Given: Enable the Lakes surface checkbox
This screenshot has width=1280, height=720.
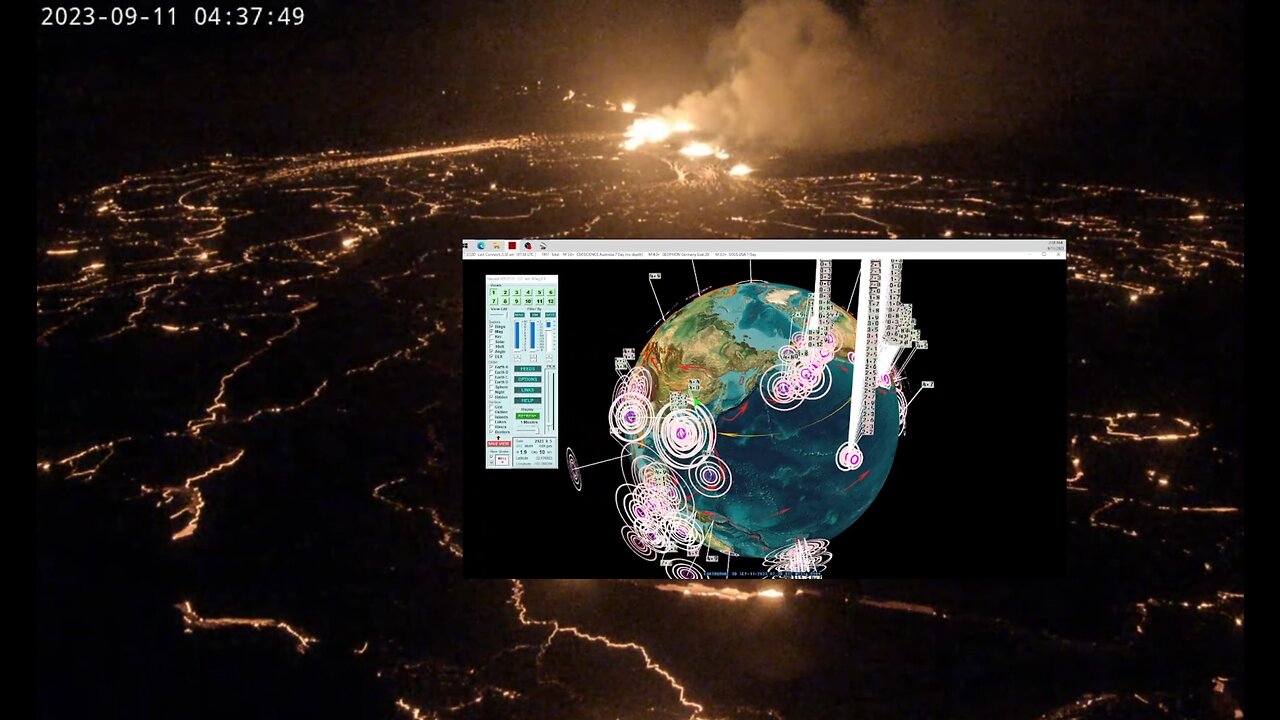Looking at the screenshot, I should [491, 422].
